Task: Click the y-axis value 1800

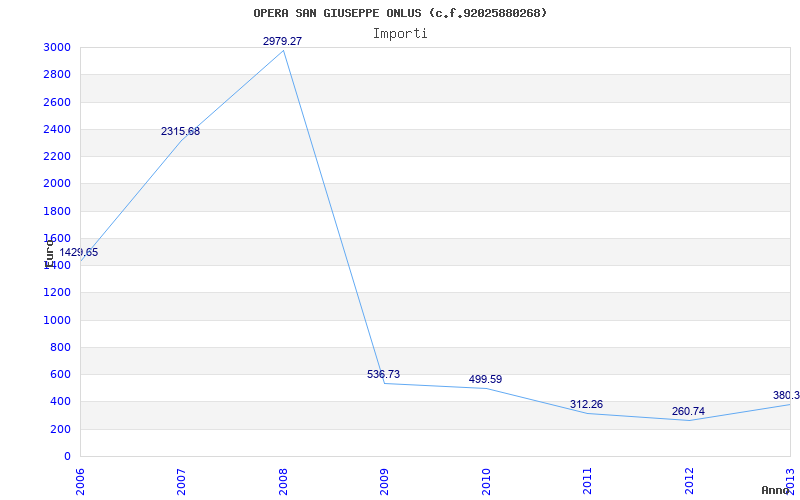Action: [x=58, y=211]
